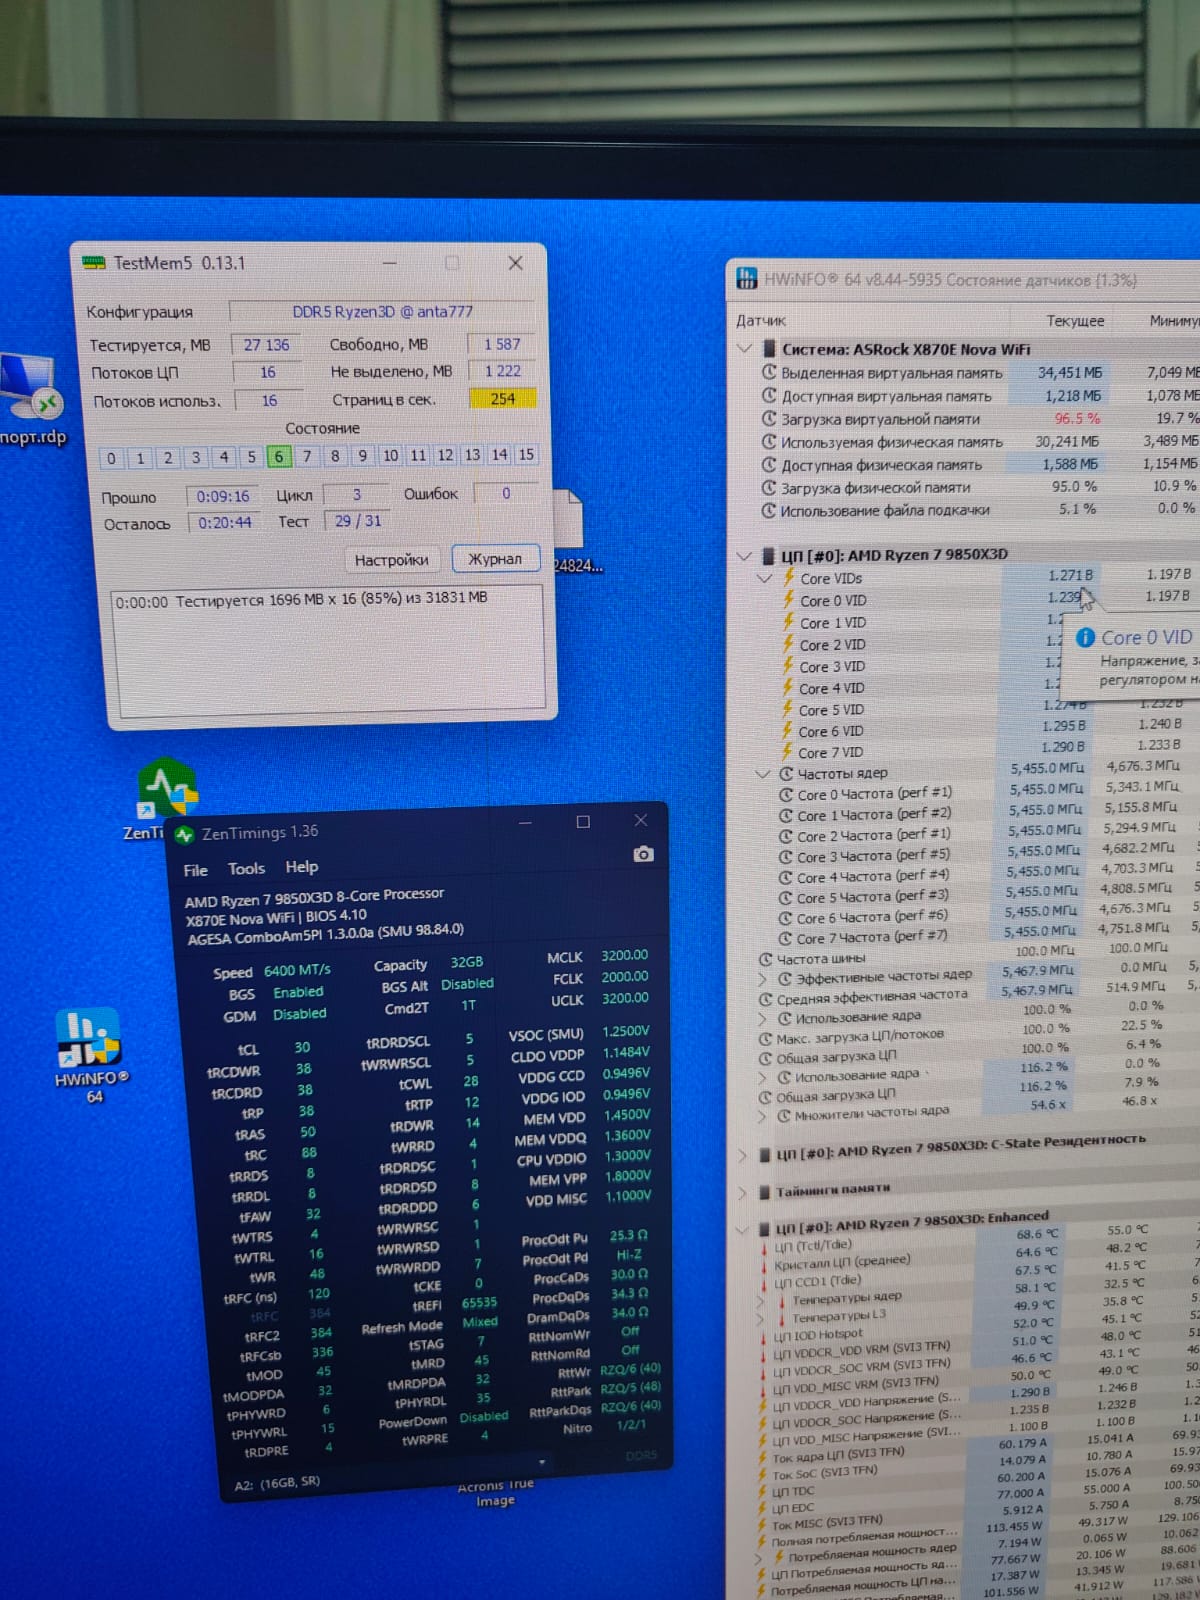This screenshot has height=1600, width=1200.
Task: Expand the Тайминги памяти section
Action: click(742, 1192)
